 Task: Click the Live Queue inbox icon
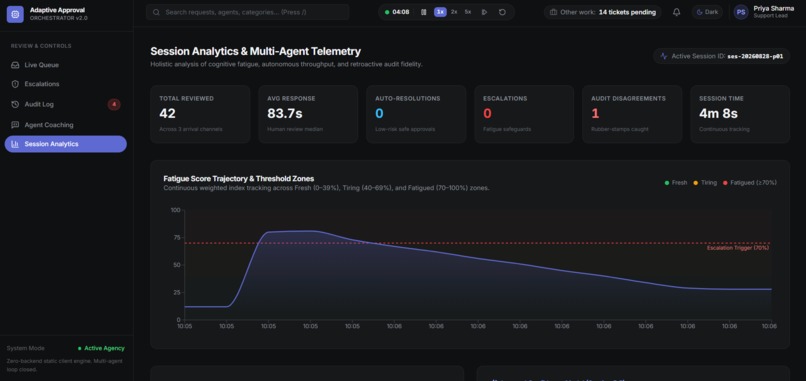point(15,65)
